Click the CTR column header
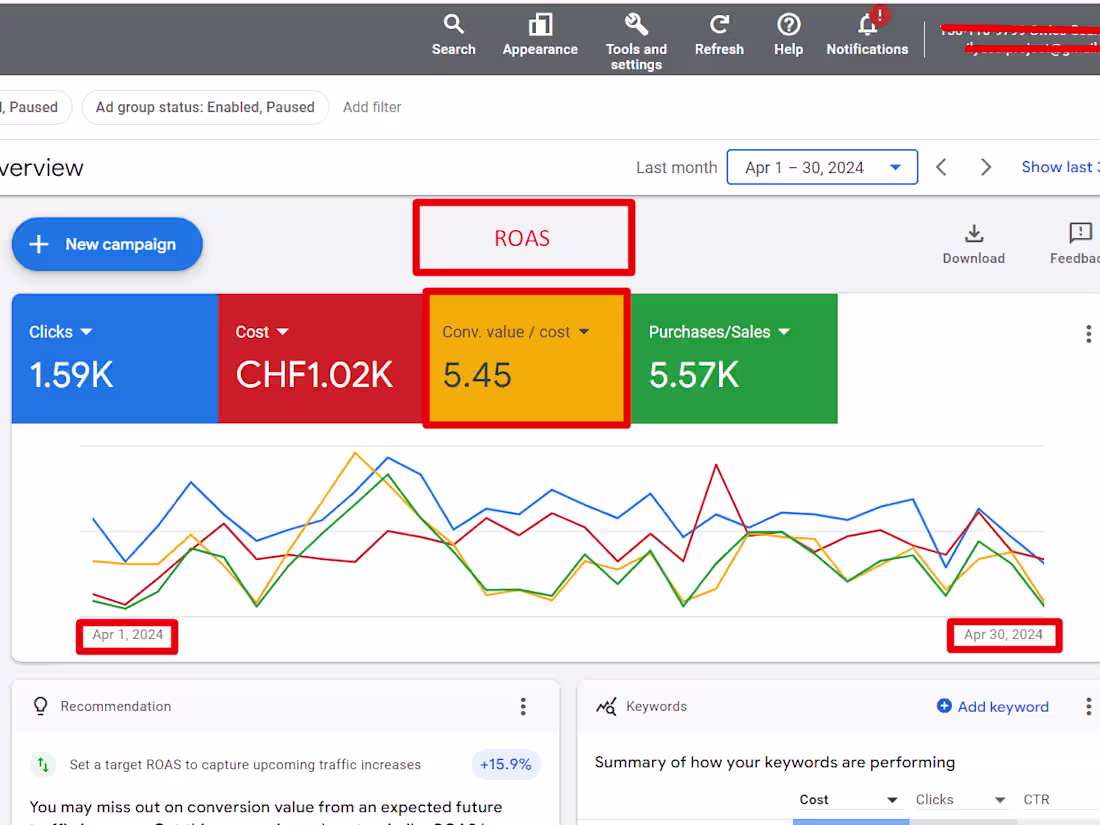The height and width of the screenshot is (825, 1100). pyautogui.click(x=1036, y=800)
